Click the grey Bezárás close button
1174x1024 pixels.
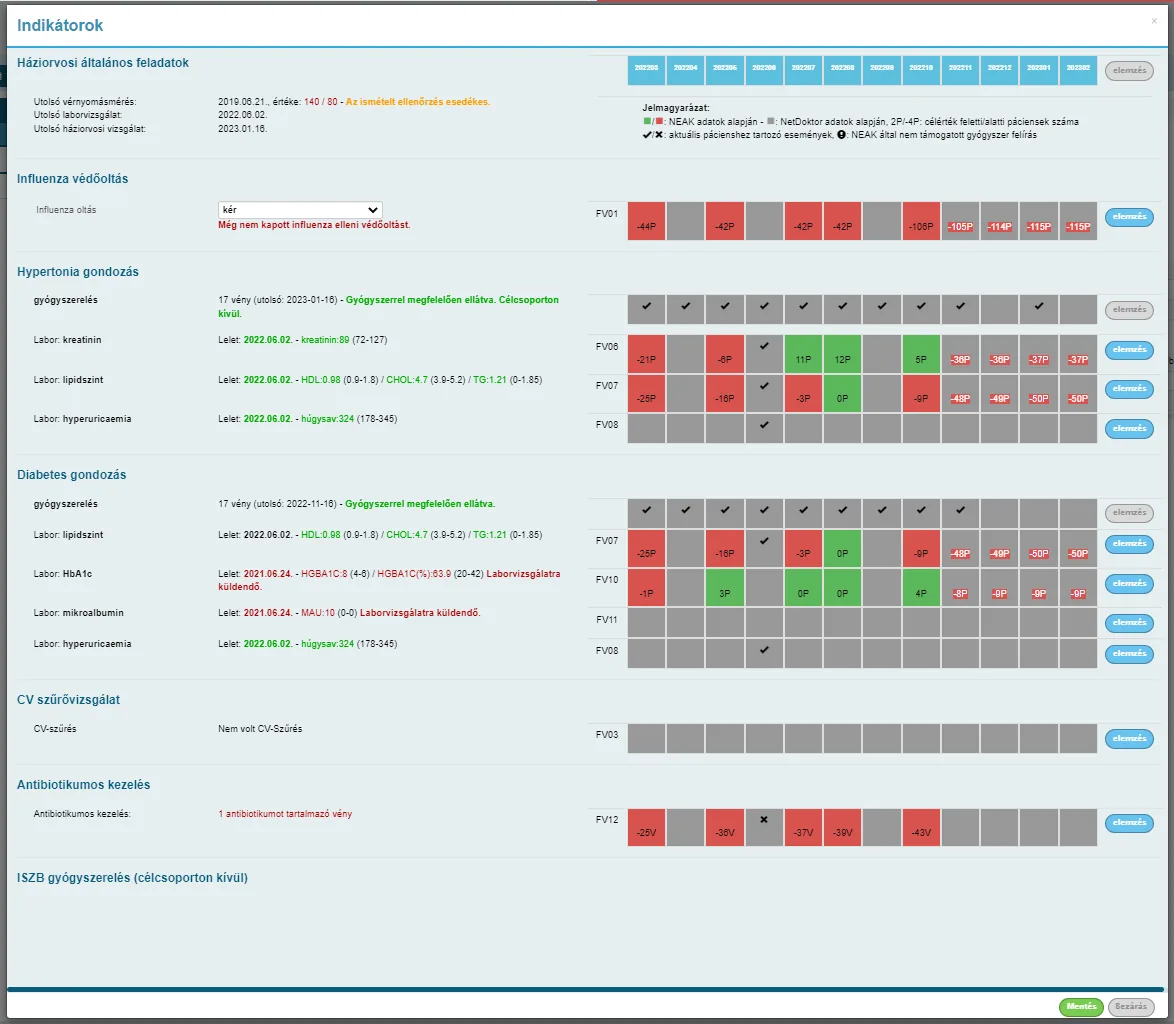(1131, 1007)
